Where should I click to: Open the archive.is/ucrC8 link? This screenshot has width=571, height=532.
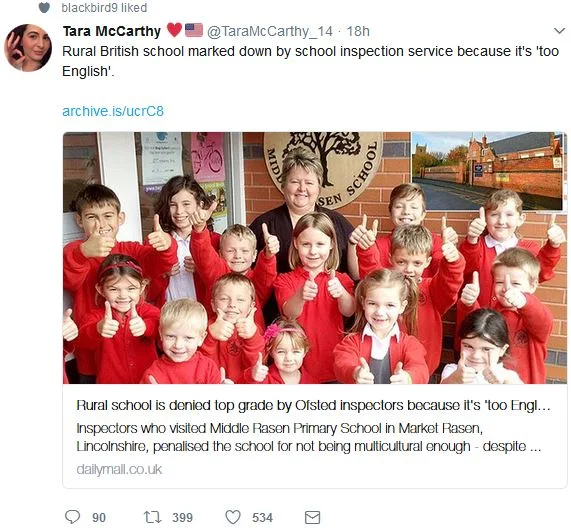click(x=113, y=111)
